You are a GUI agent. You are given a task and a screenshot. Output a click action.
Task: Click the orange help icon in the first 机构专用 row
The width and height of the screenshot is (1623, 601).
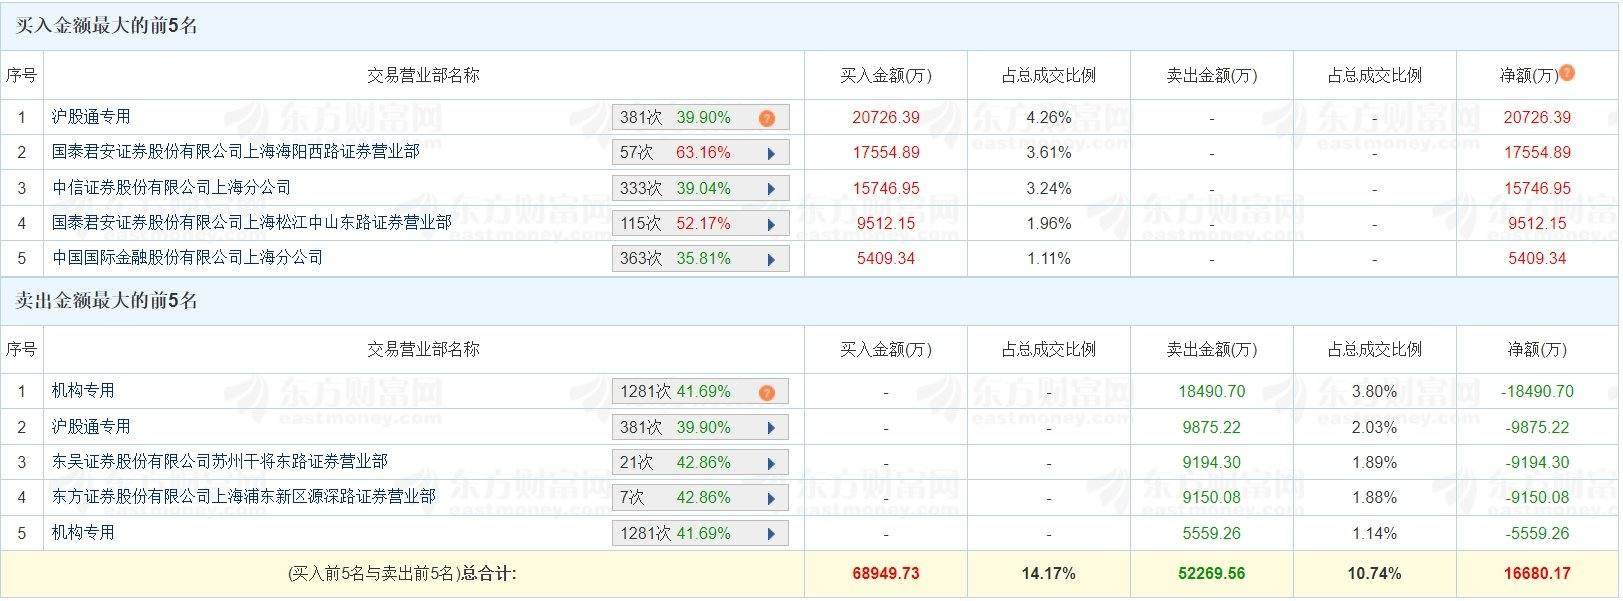click(767, 392)
